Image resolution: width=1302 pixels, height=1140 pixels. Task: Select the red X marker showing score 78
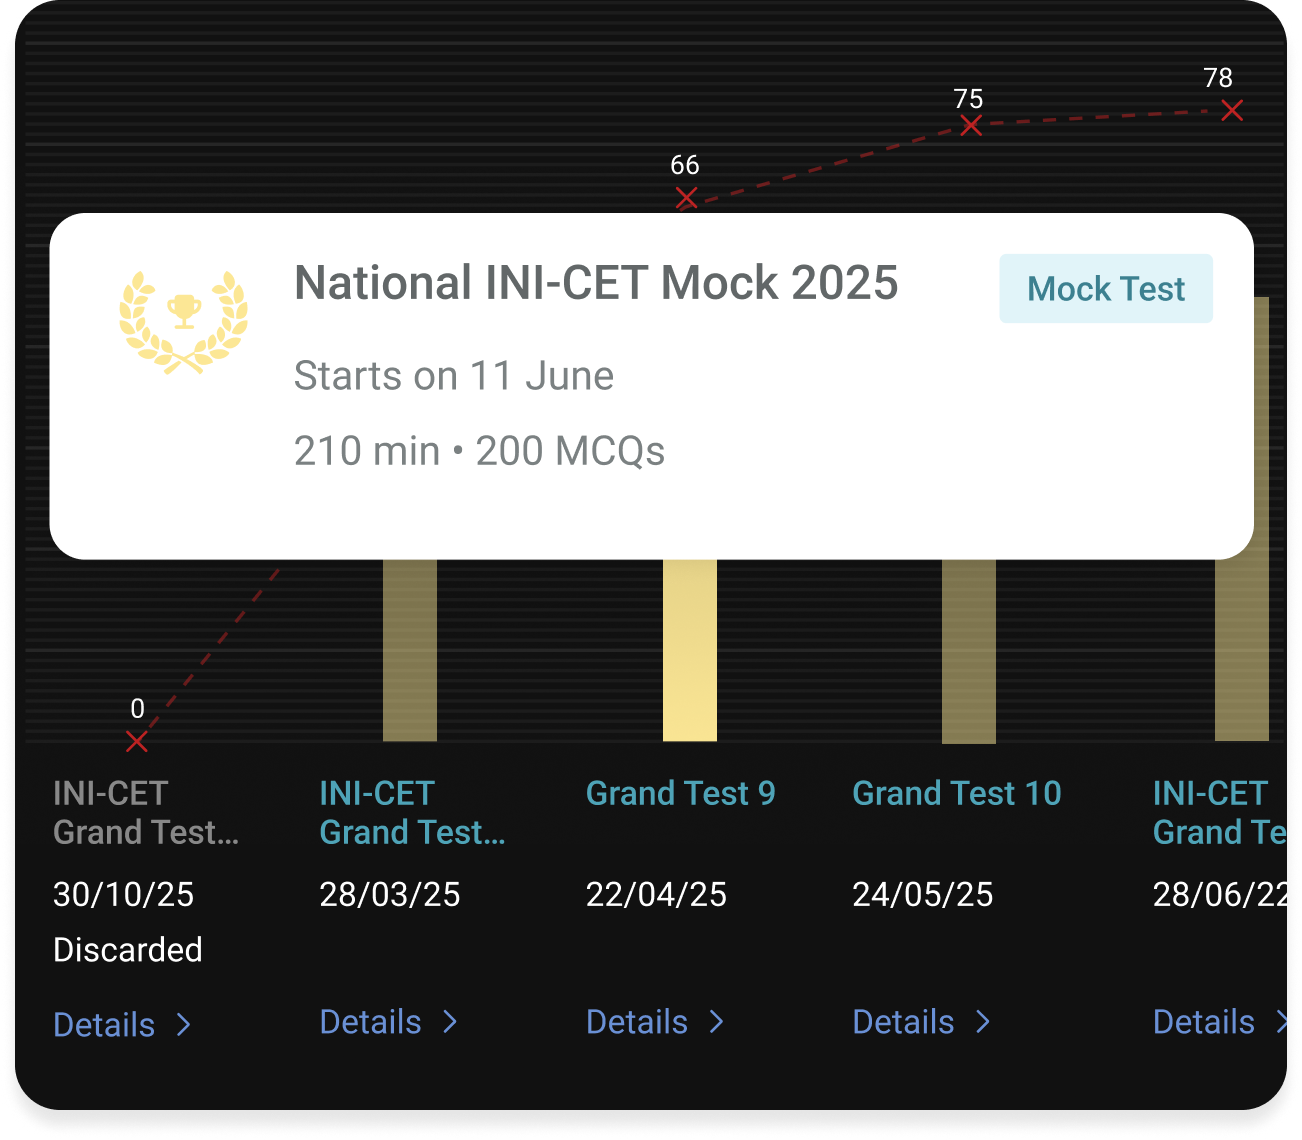pyautogui.click(x=1233, y=111)
